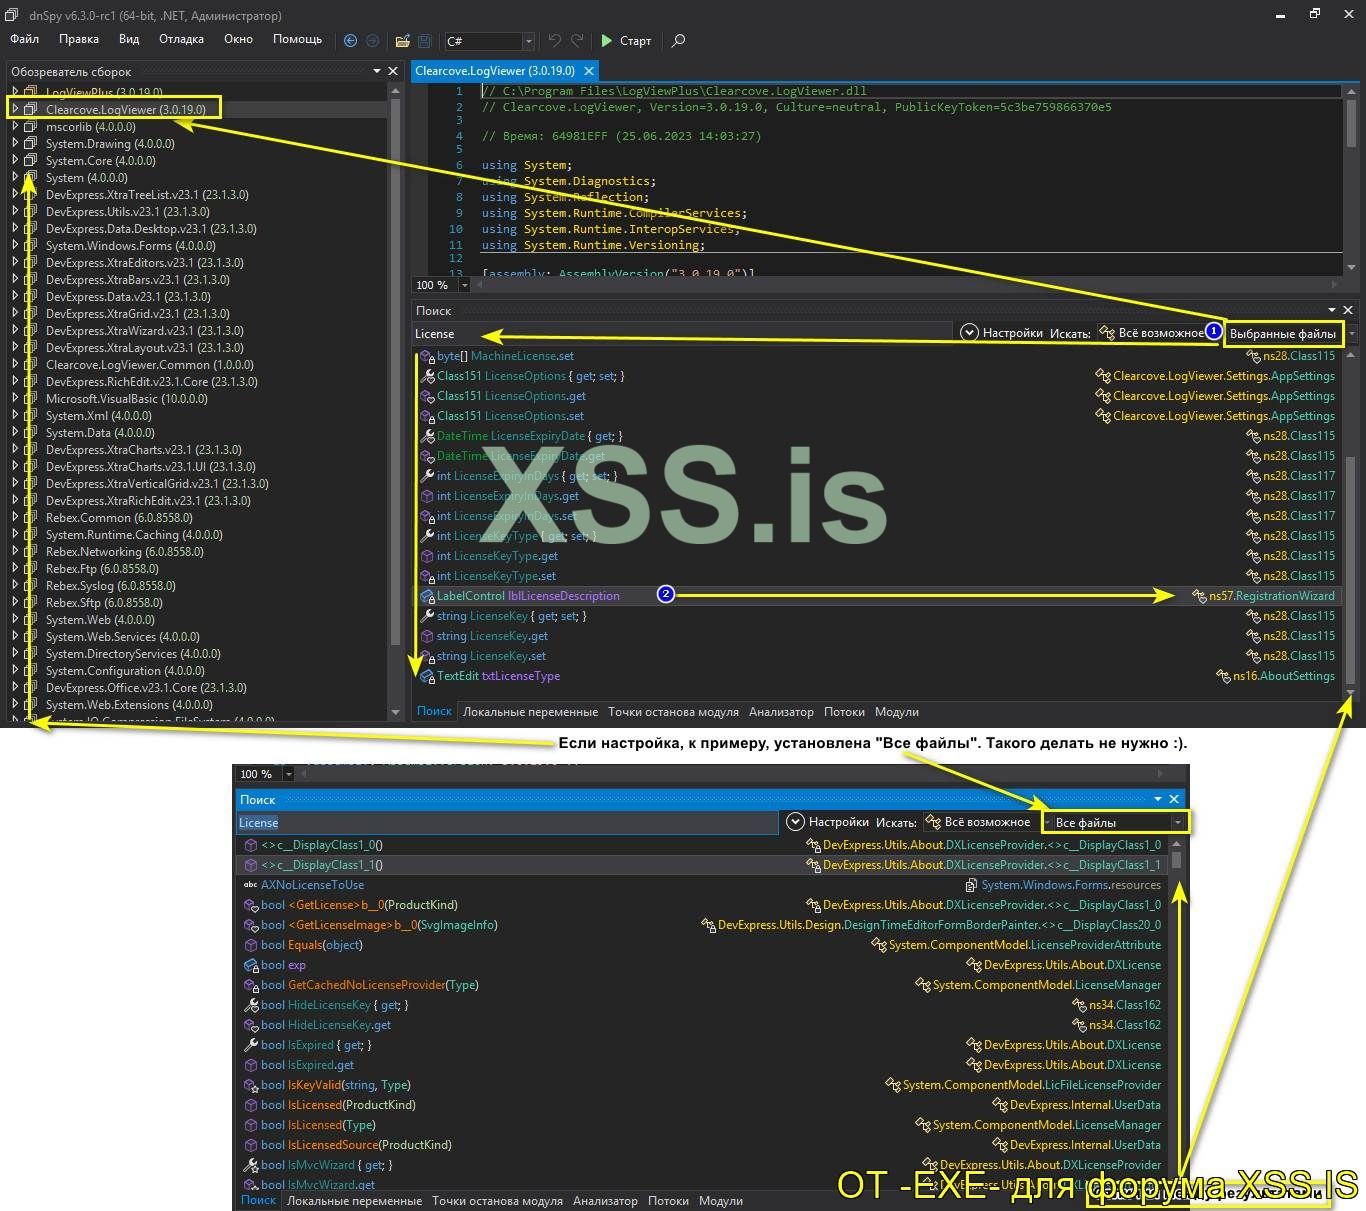
Task: Switch to Потоки tab in upper window
Action: [844, 712]
